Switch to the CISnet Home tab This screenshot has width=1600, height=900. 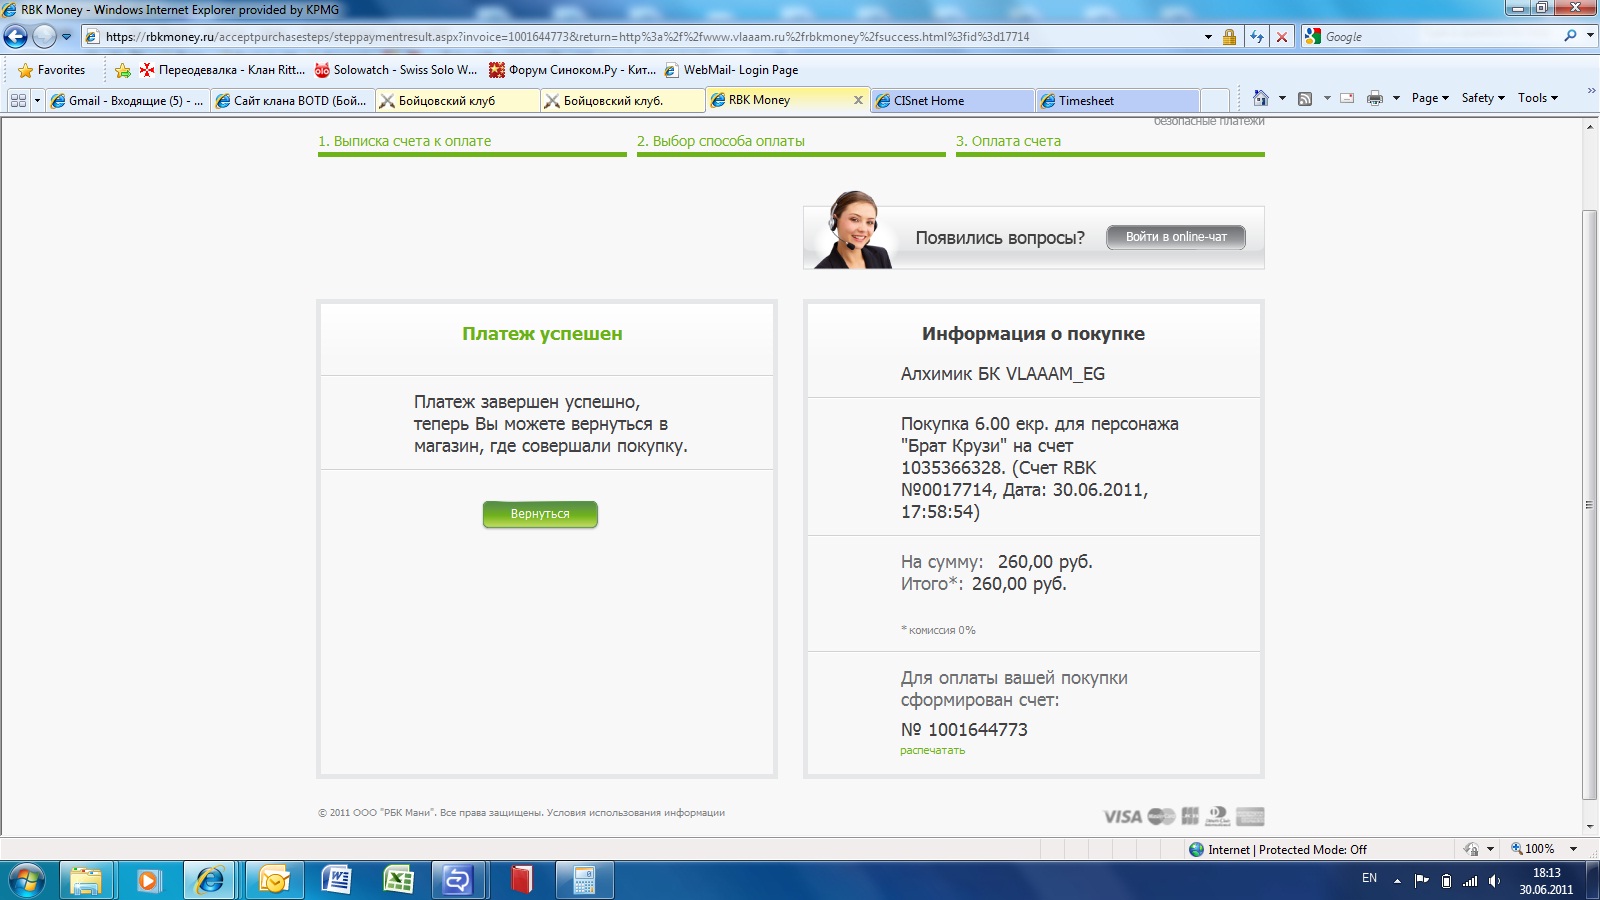pos(953,100)
